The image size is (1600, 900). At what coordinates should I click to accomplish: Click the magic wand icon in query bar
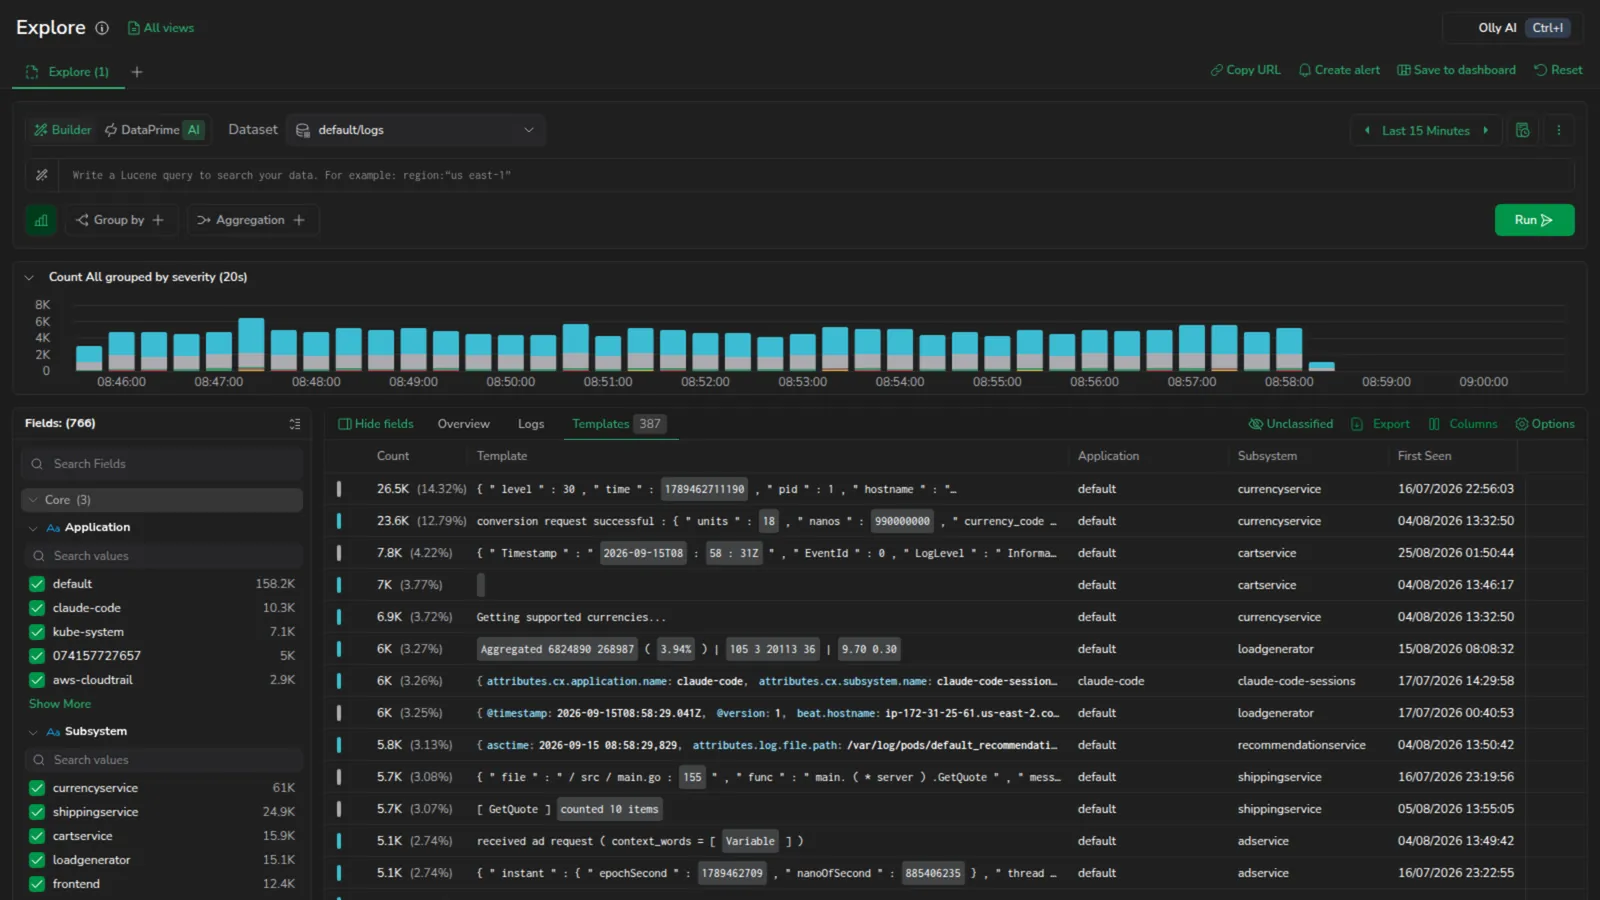click(42, 175)
